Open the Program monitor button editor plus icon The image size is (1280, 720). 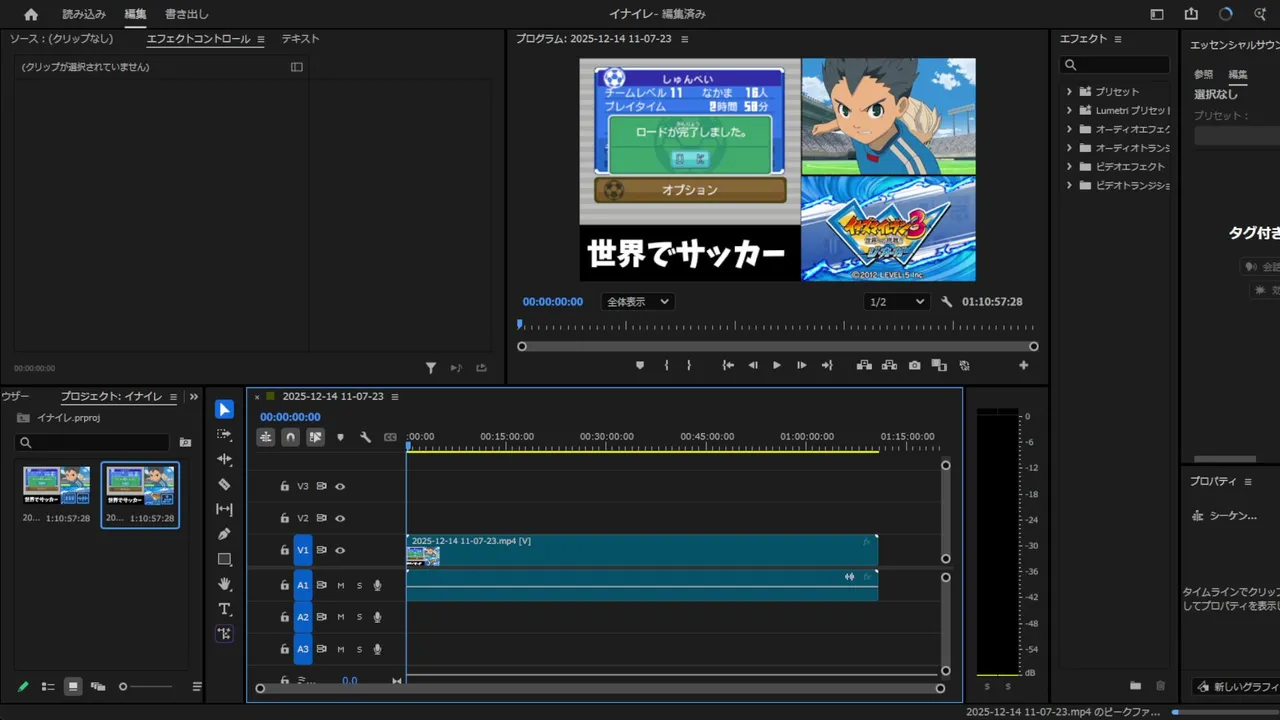1023,366
